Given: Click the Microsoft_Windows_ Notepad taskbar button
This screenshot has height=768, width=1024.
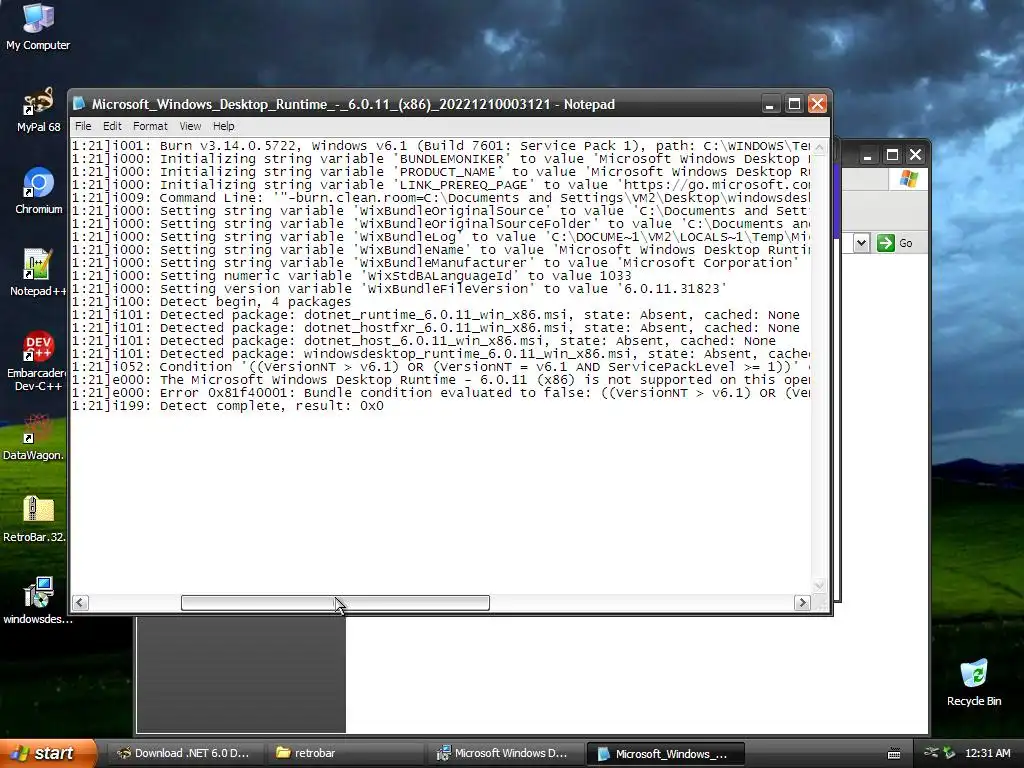Looking at the screenshot, I should (665, 754).
